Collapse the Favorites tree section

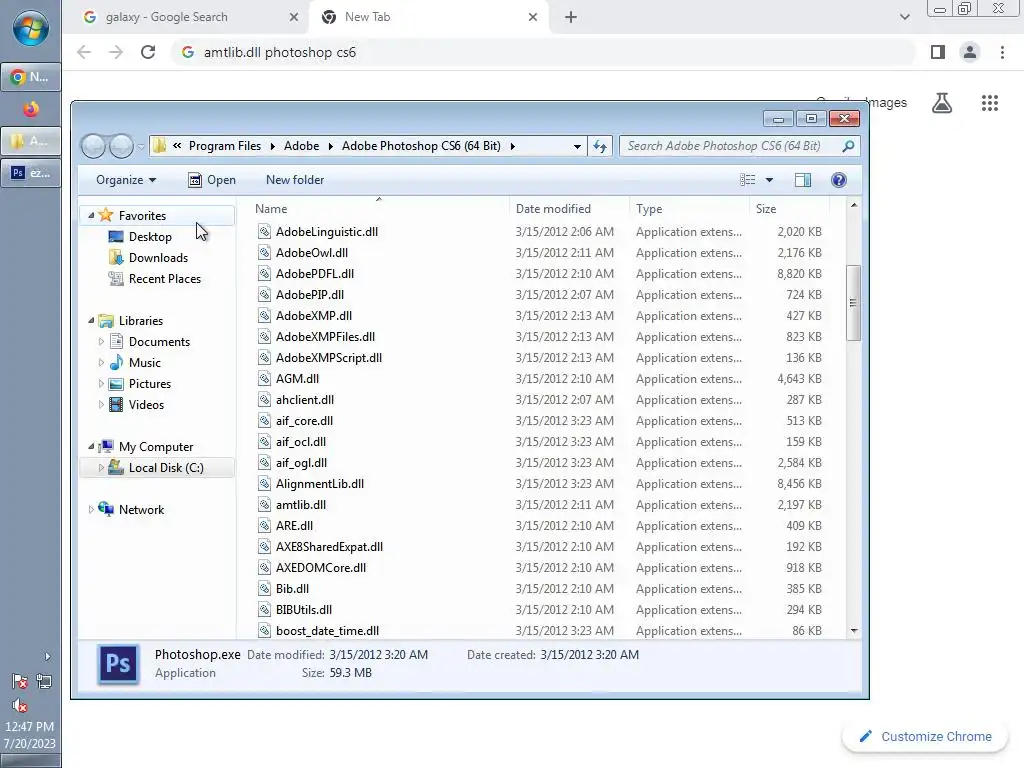coord(91,216)
